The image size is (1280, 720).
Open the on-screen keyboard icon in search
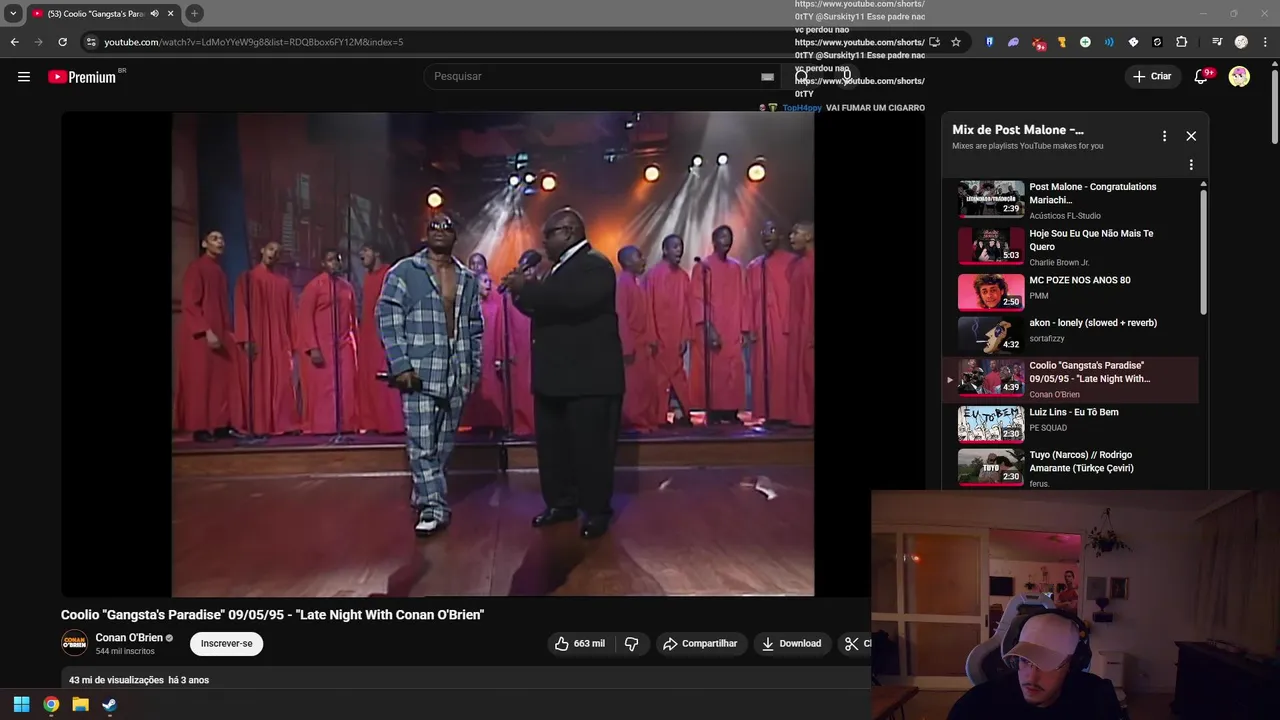[767, 76]
